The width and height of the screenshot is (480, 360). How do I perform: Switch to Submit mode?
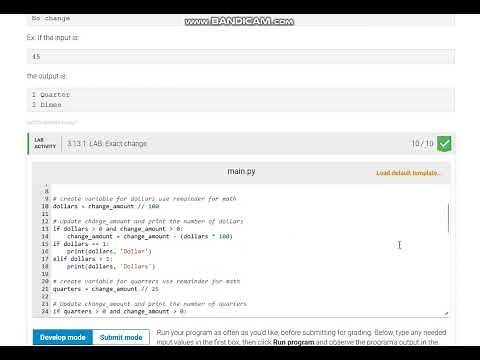(x=121, y=337)
